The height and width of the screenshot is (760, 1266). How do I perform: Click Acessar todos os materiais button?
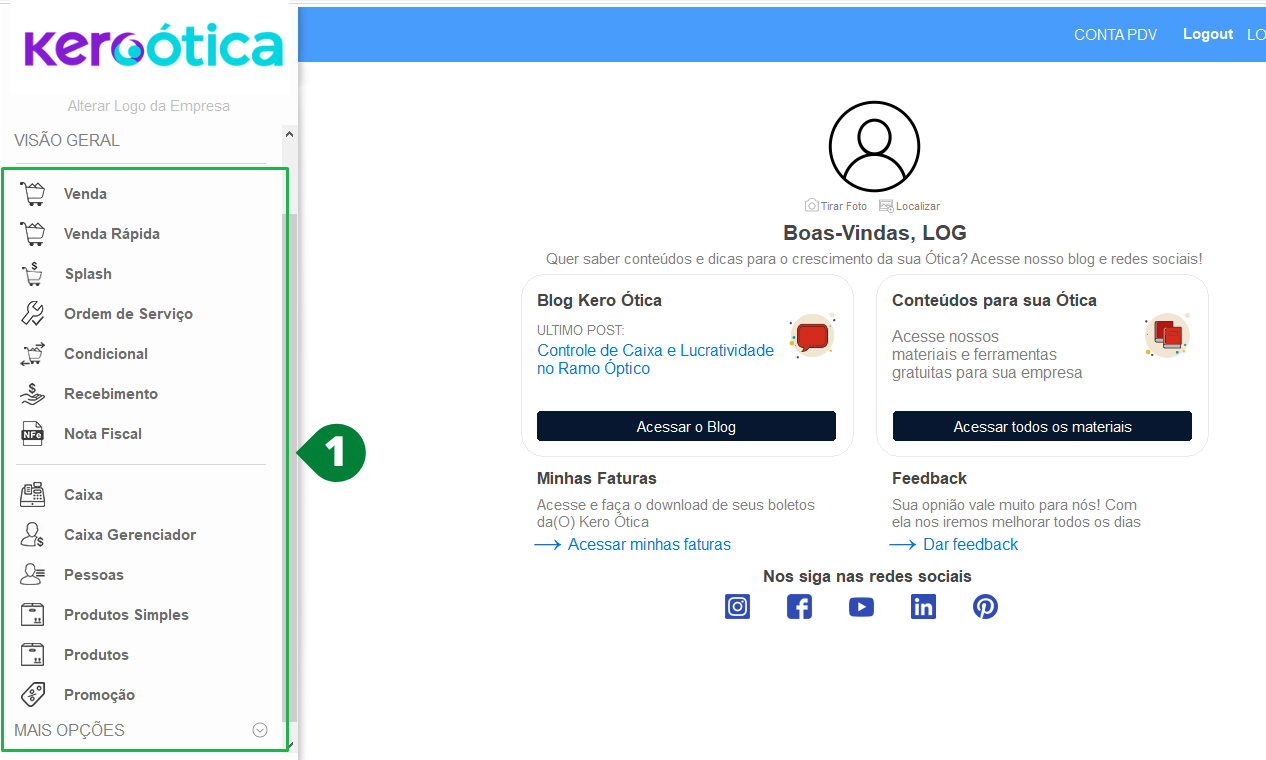coord(1042,426)
